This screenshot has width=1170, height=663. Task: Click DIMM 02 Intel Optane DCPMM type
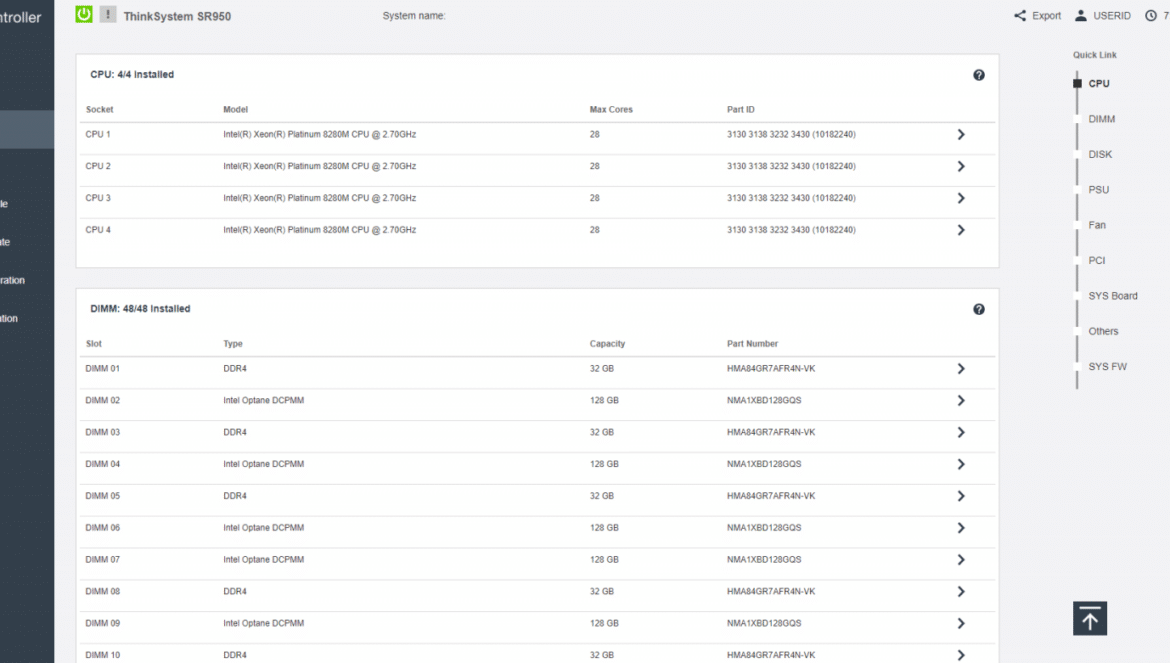click(x=263, y=400)
